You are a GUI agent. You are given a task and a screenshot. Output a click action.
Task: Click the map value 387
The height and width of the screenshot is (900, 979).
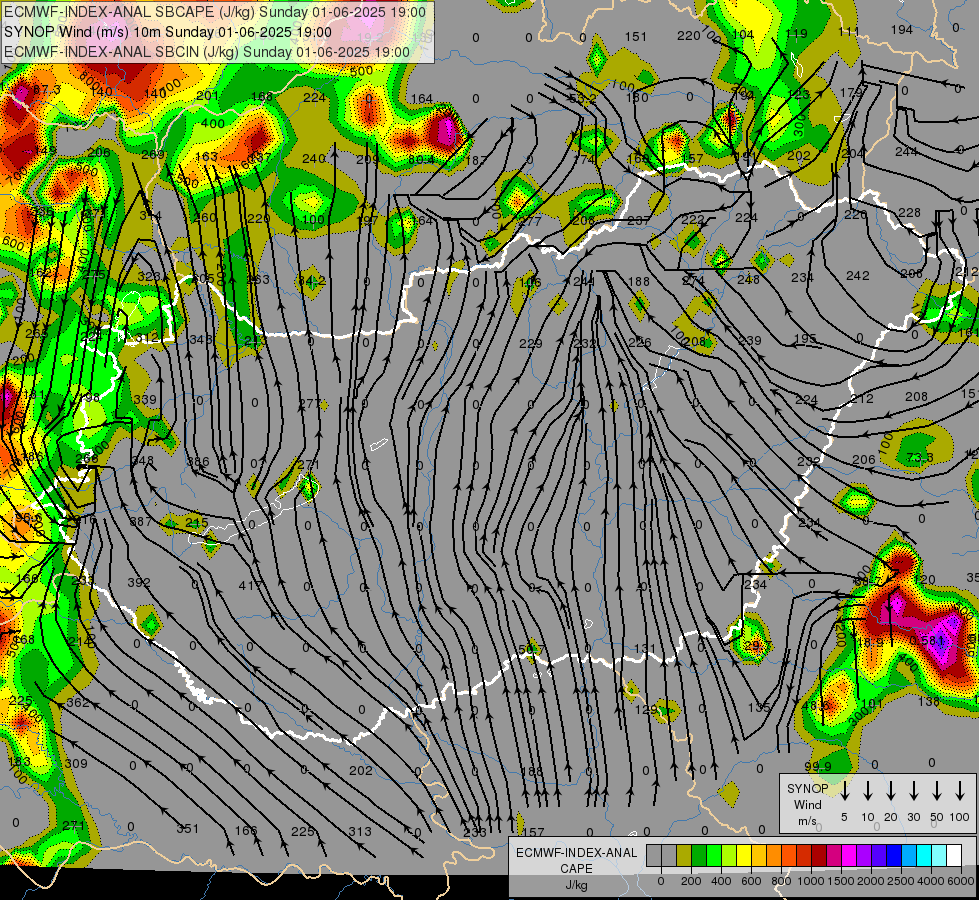click(x=140, y=521)
